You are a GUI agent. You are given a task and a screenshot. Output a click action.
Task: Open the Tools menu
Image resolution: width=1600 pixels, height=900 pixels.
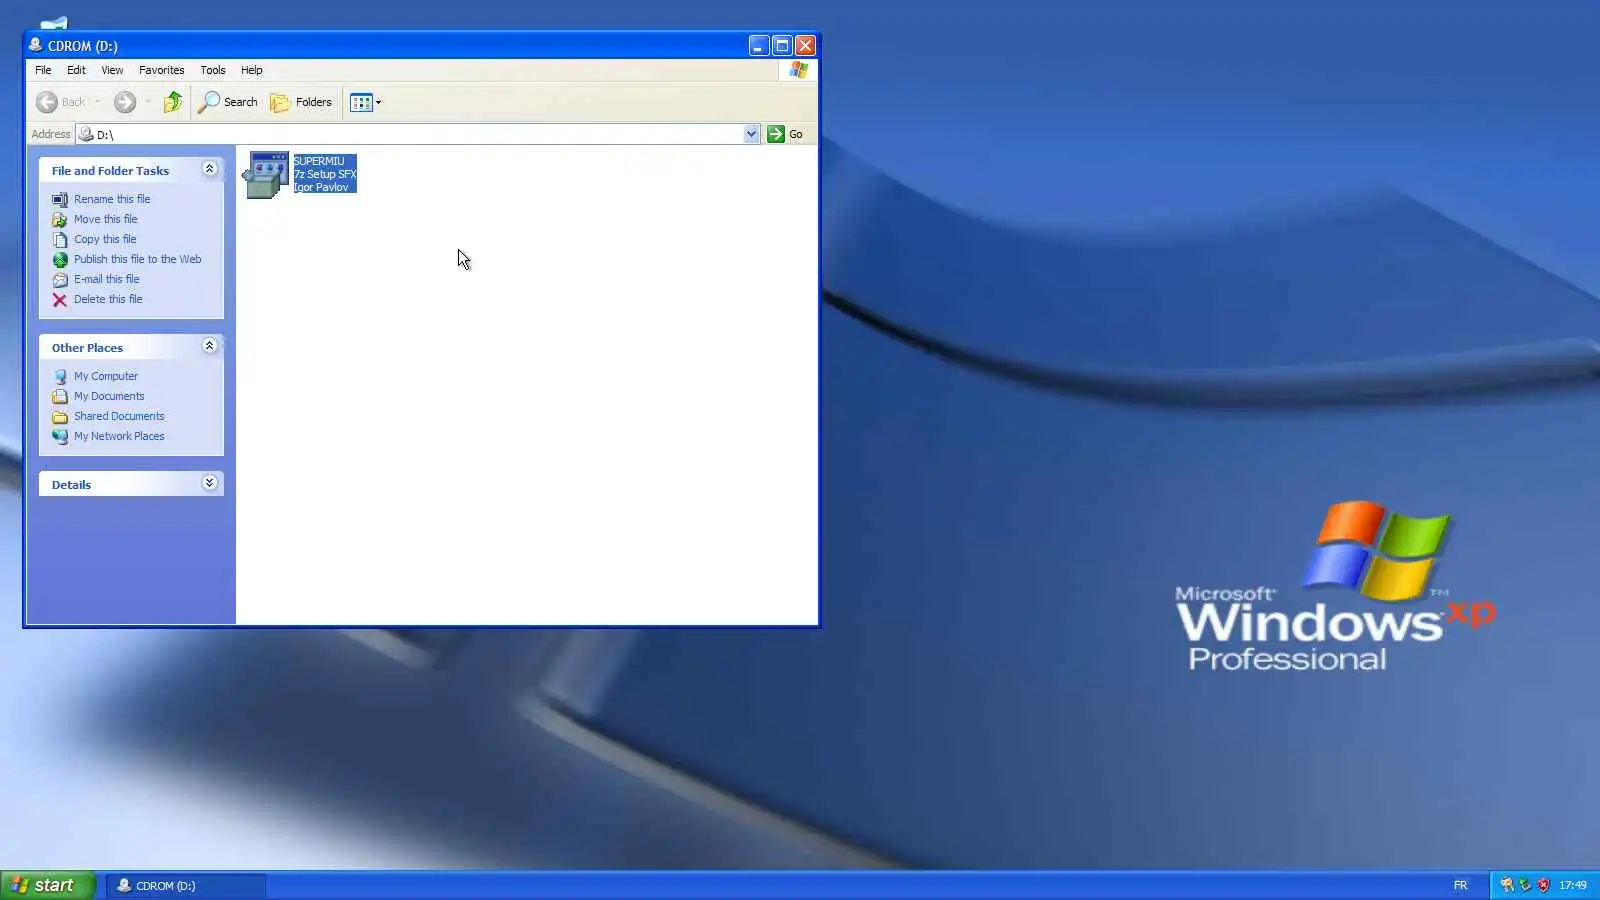pyautogui.click(x=213, y=70)
